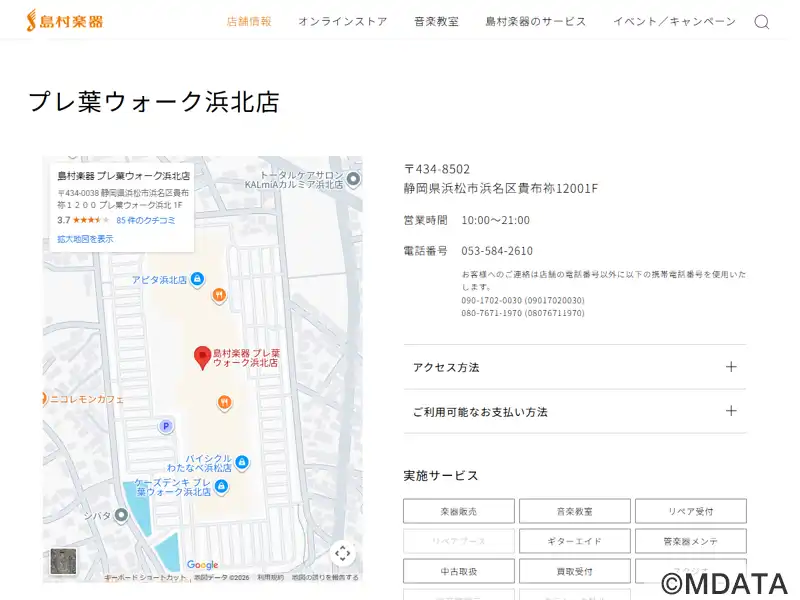Click the アピタ浜北店 shopping marker
Image resolution: width=800 pixels, height=600 pixels.
click(x=197, y=280)
